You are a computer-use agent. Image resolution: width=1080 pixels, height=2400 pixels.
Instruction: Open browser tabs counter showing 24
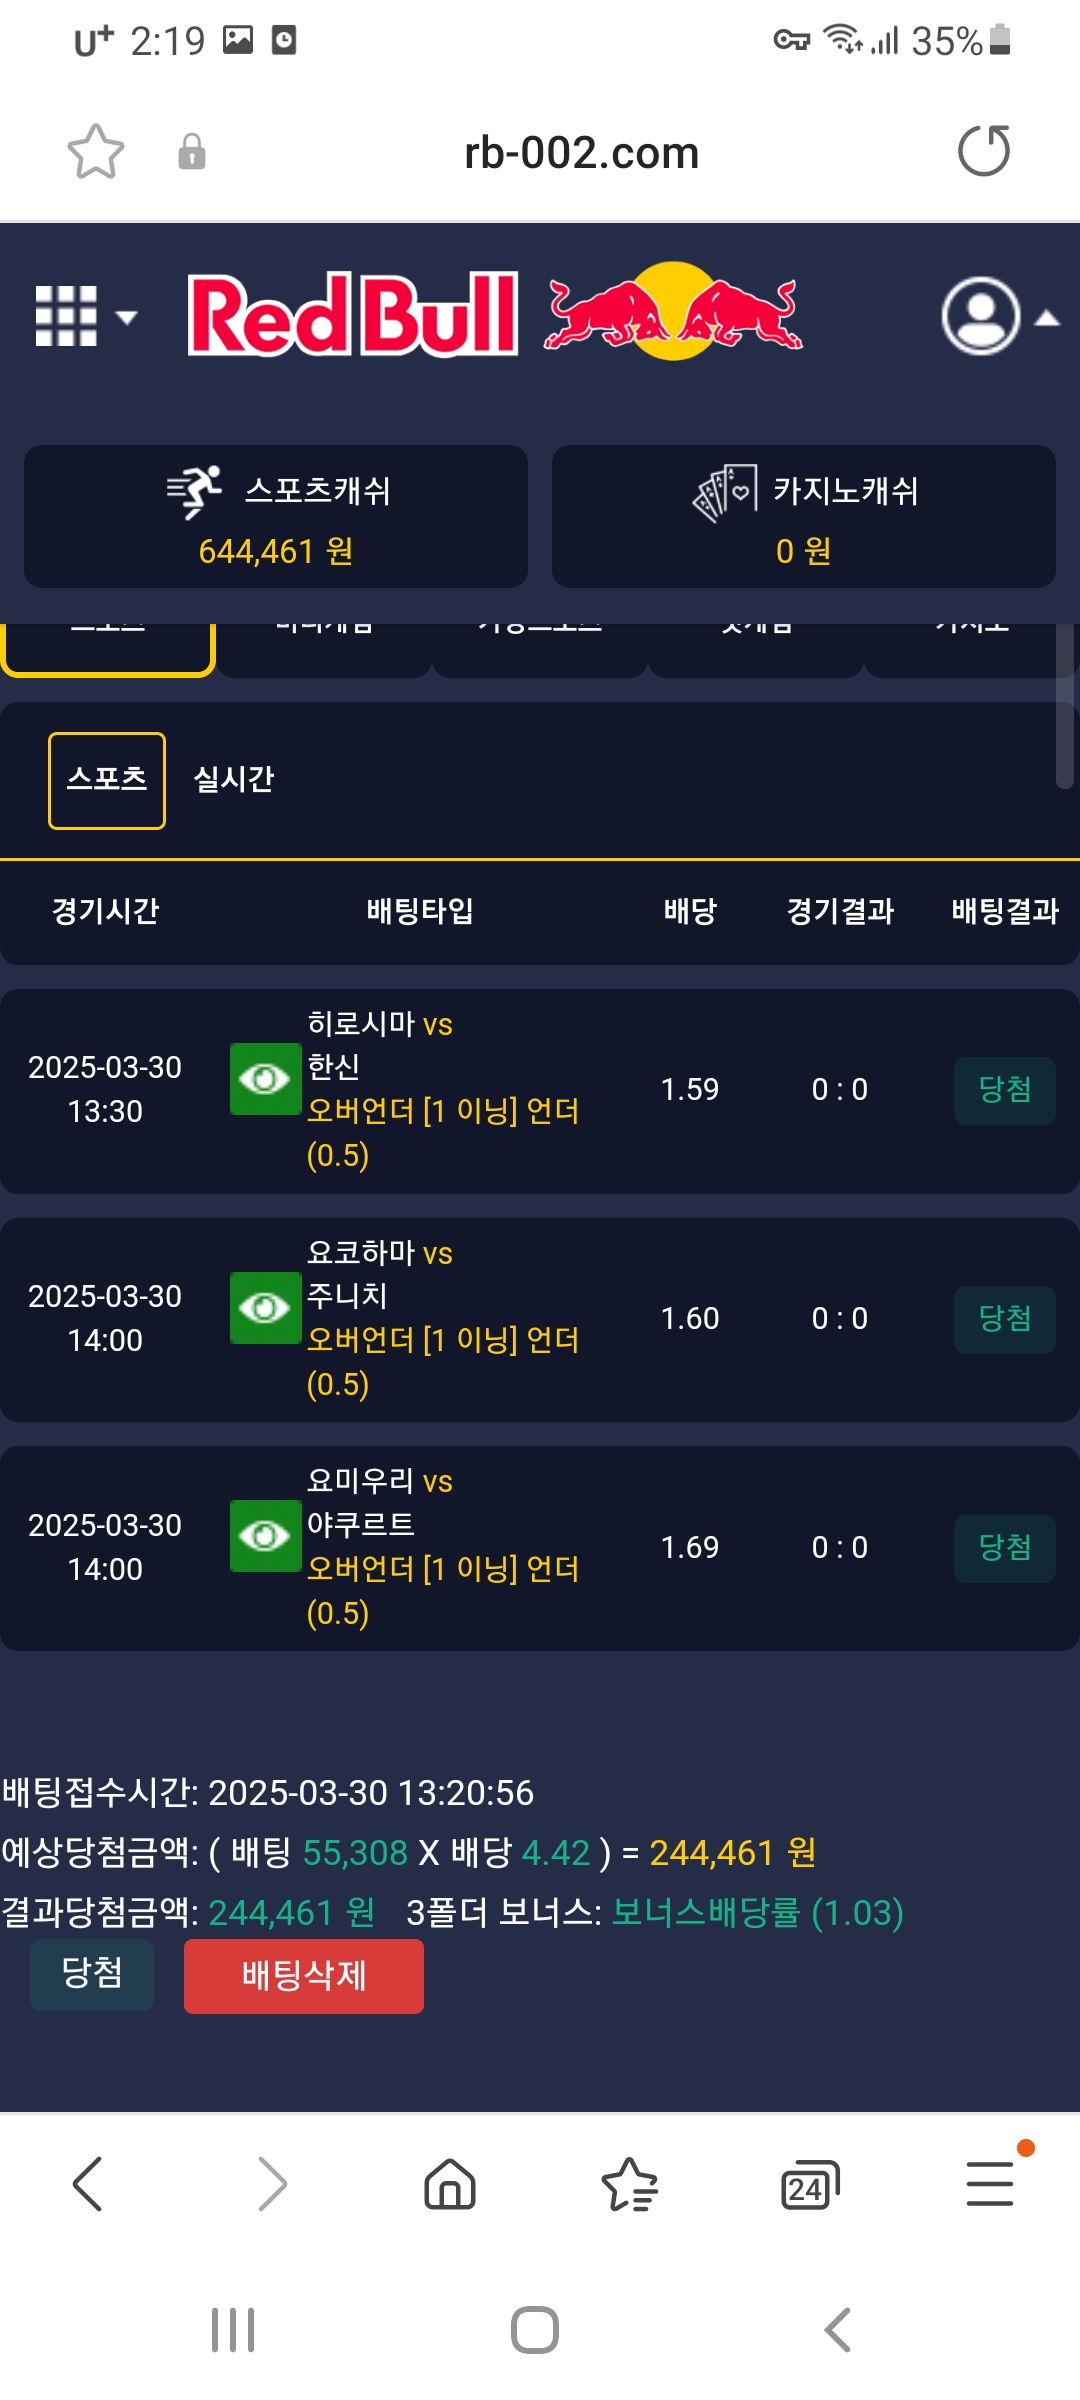(808, 2185)
